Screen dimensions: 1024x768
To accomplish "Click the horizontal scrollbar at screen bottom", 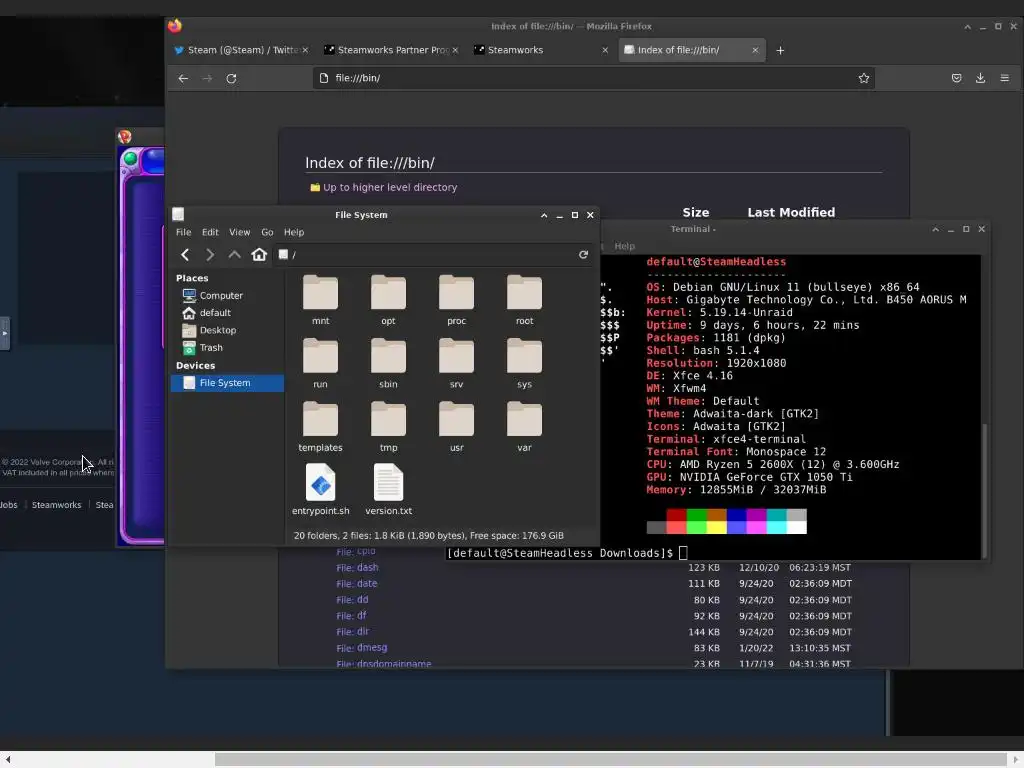I will [x=611, y=760].
